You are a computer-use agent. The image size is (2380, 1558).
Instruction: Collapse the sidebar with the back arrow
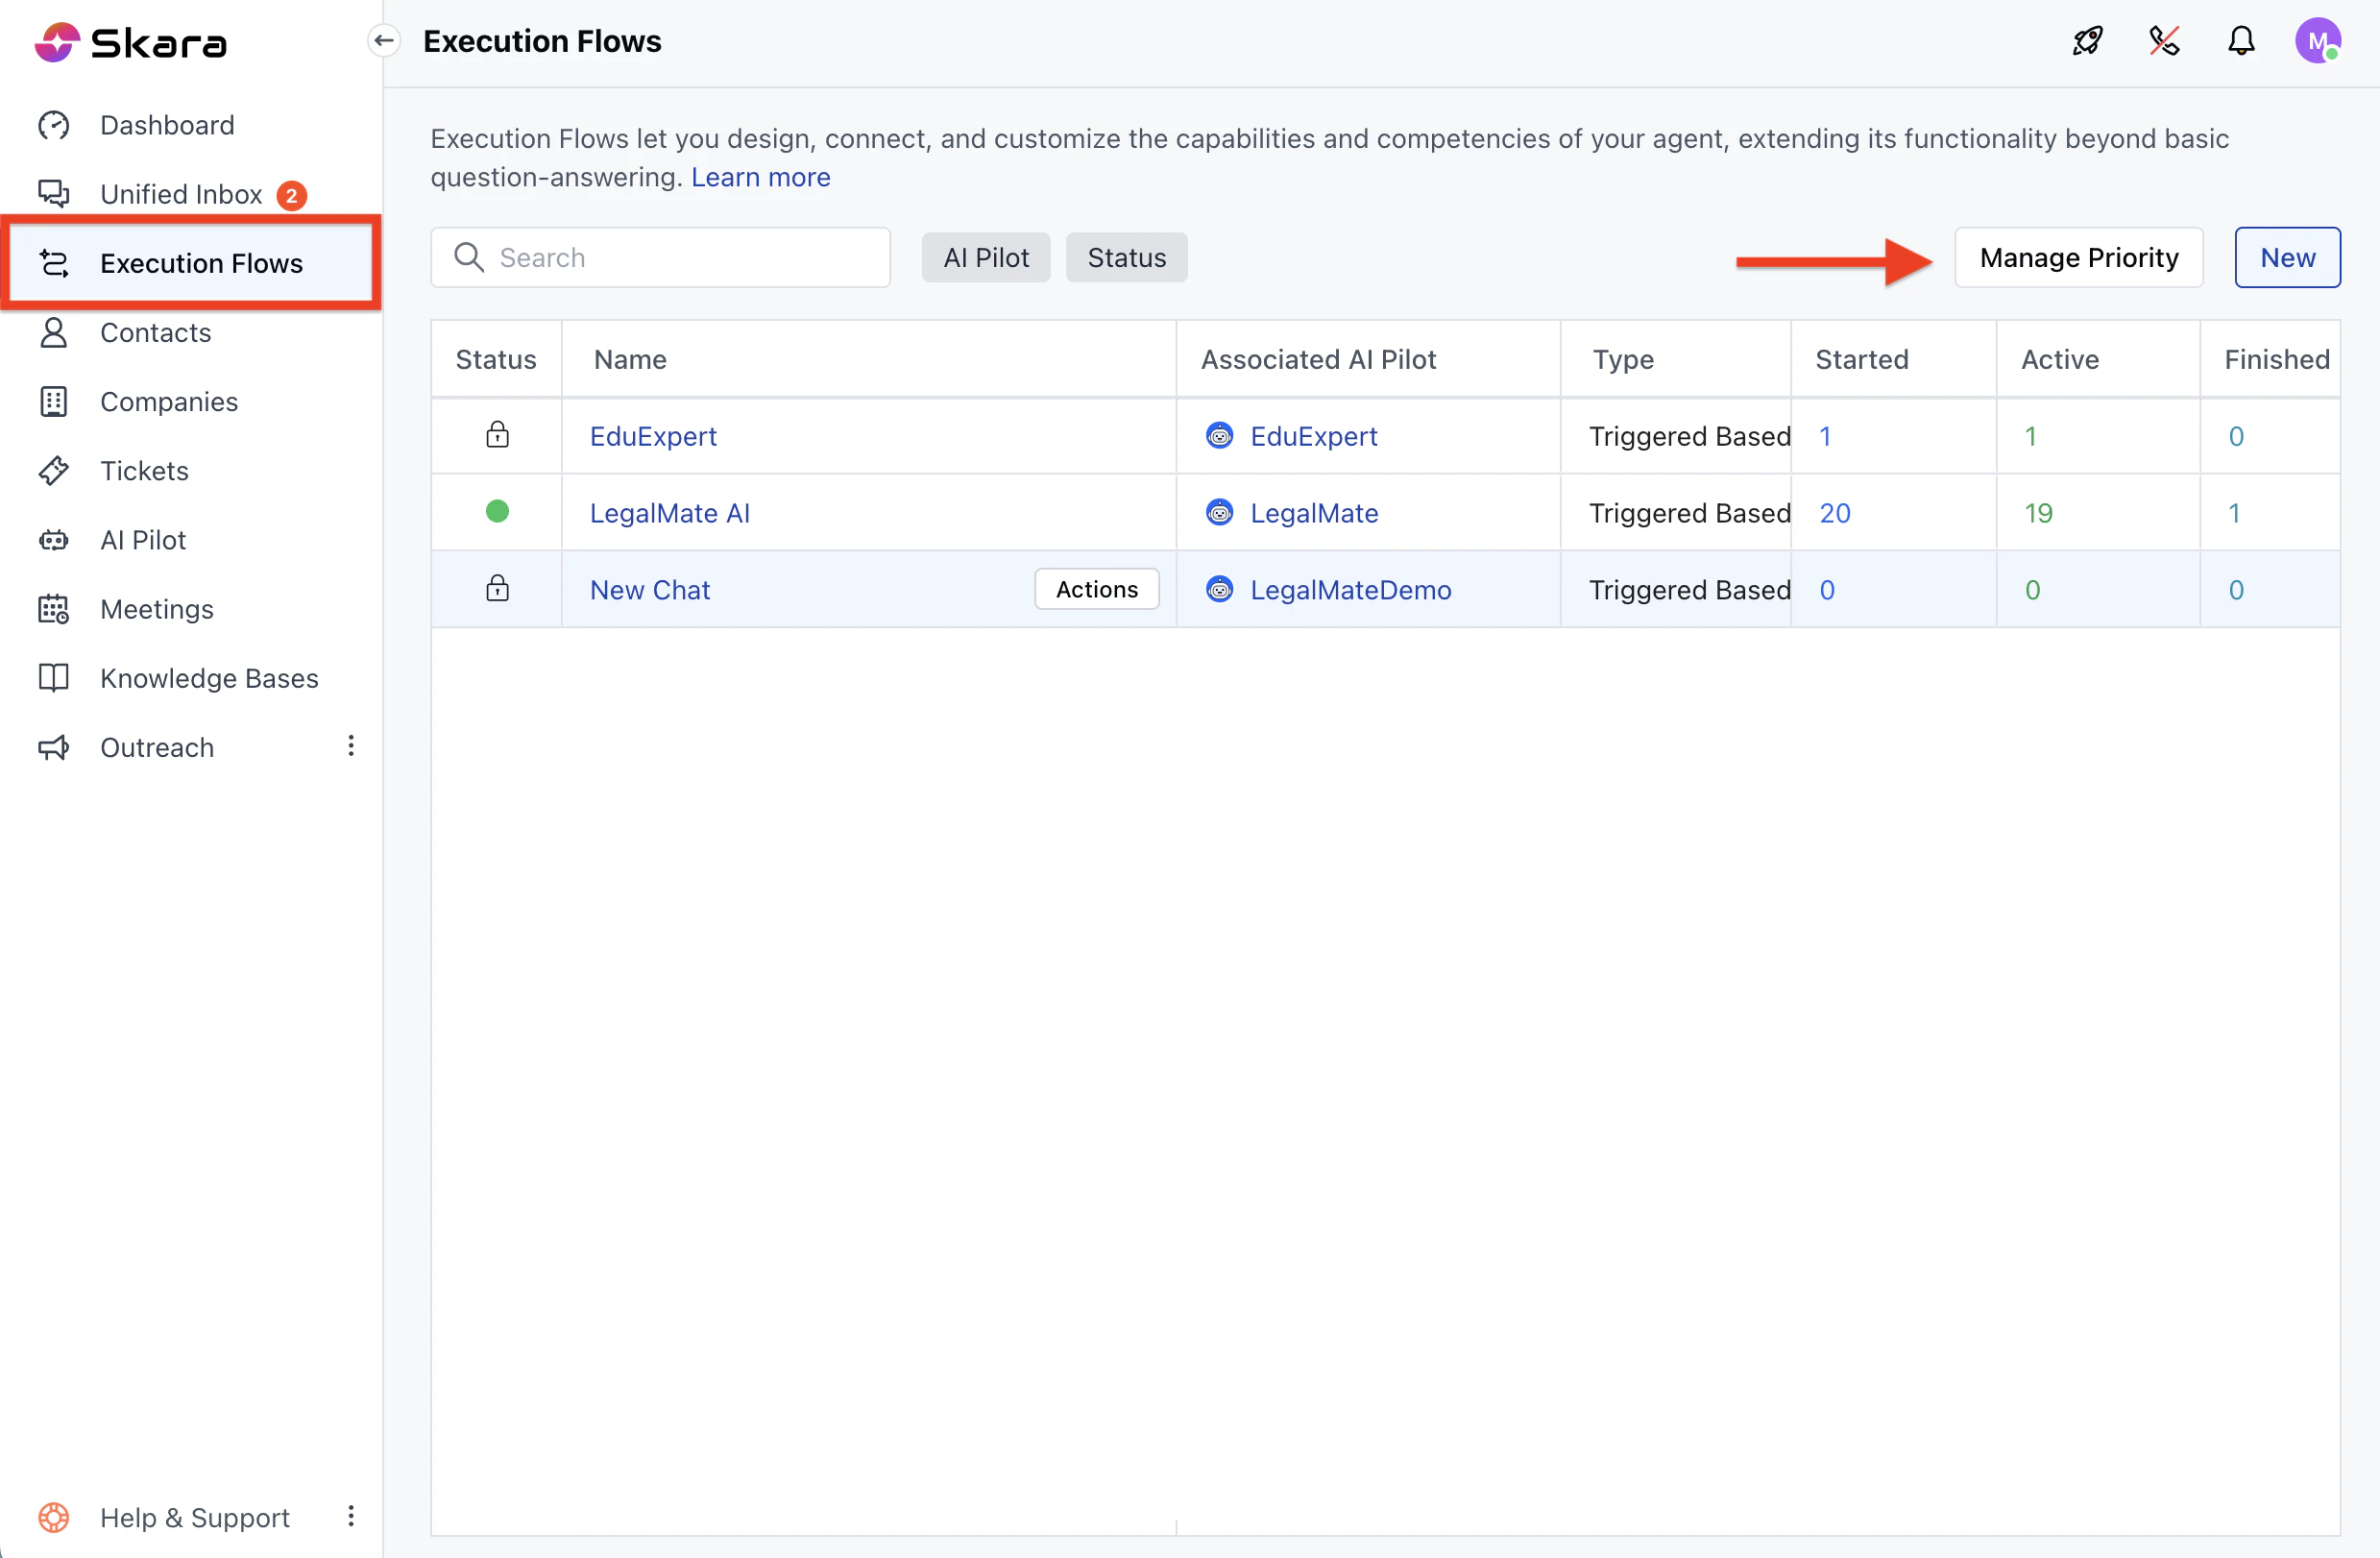pyautogui.click(x=384, y=41)
